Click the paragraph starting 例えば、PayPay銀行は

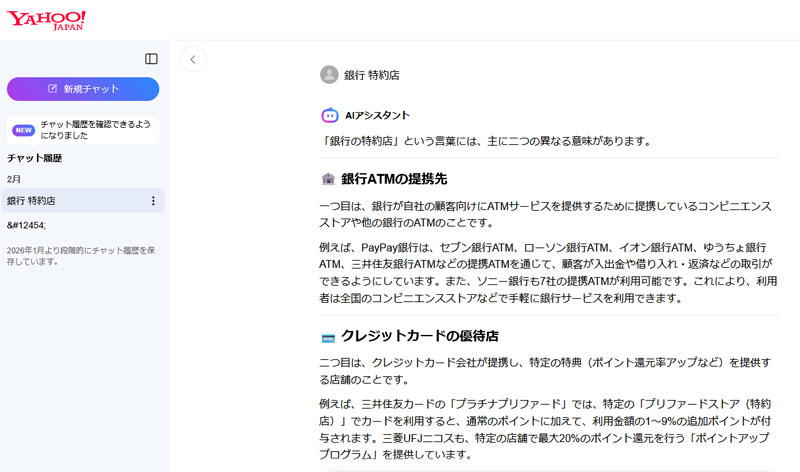(x=548, y=272)
